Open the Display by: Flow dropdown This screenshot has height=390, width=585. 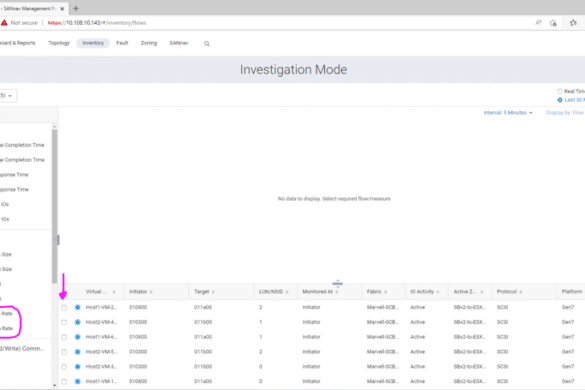[565, 113]
